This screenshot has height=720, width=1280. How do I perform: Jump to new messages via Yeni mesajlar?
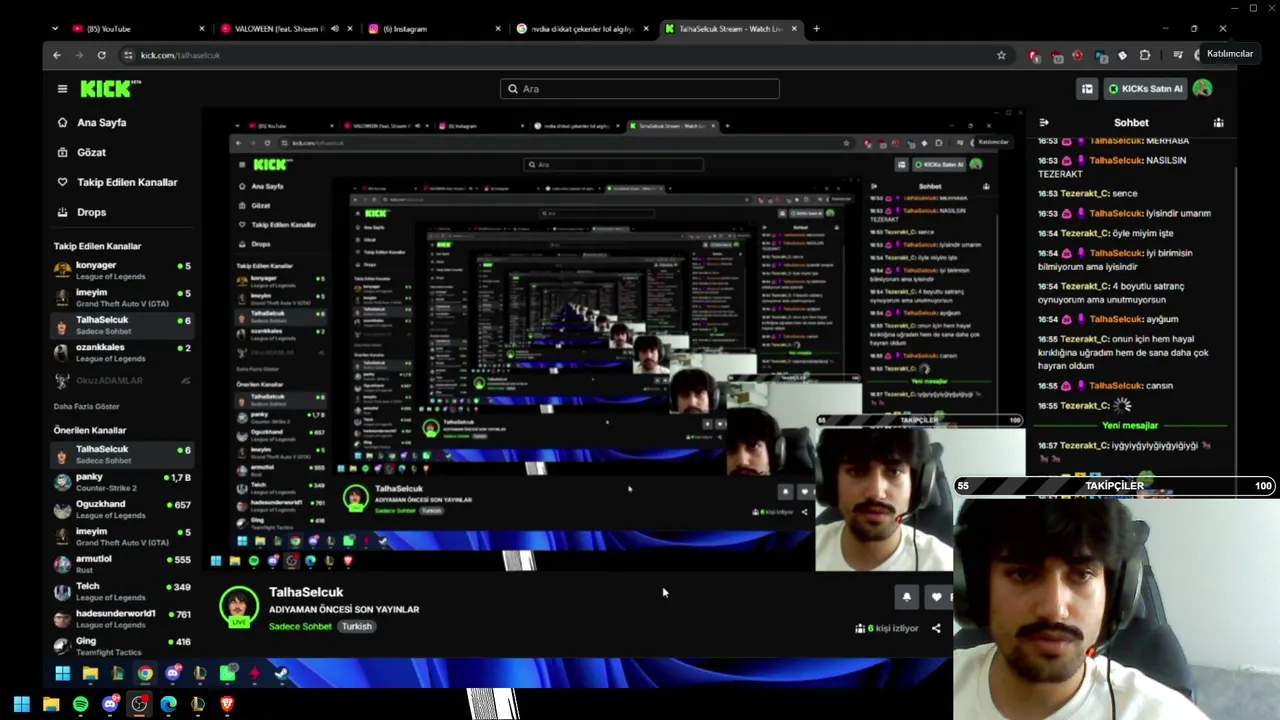coord(1130,425)
